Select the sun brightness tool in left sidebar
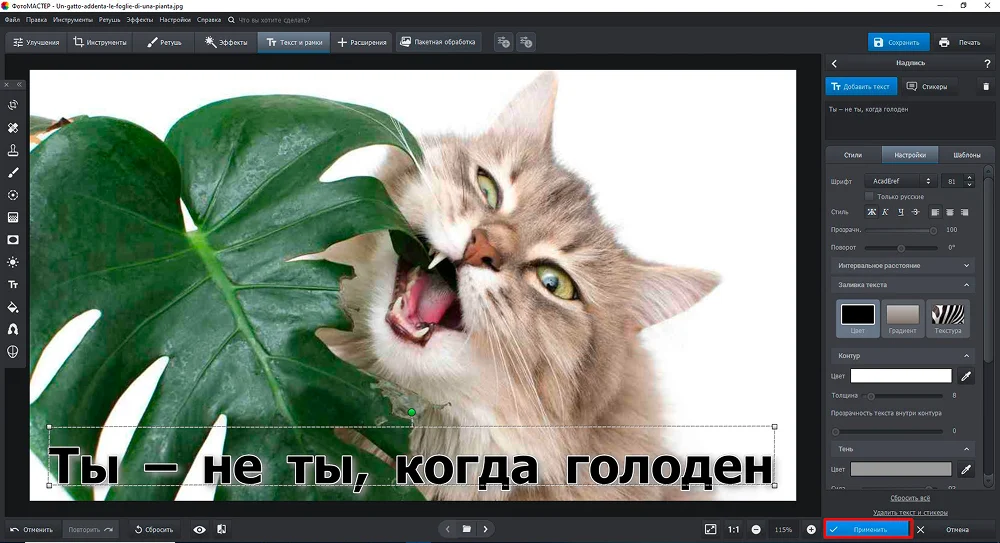Viewport: 1000px width, 543px height. click(13, 262)
